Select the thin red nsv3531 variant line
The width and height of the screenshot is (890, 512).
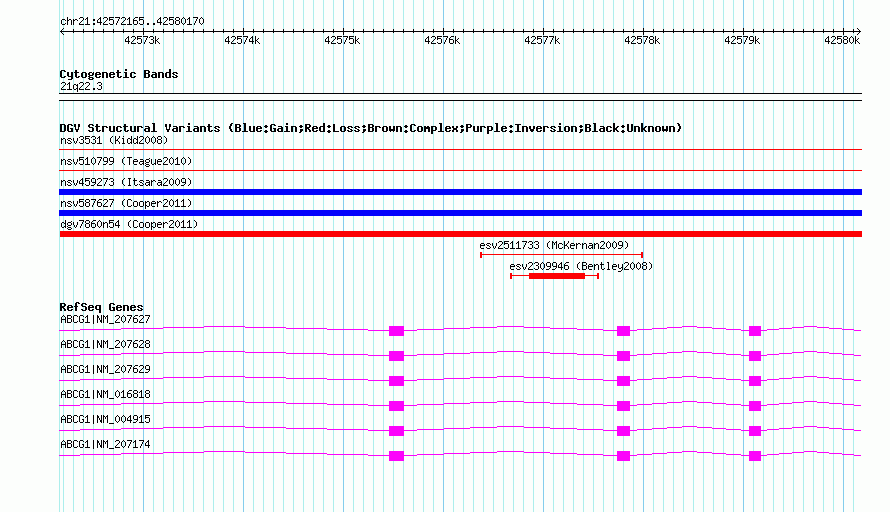point(460,150)
